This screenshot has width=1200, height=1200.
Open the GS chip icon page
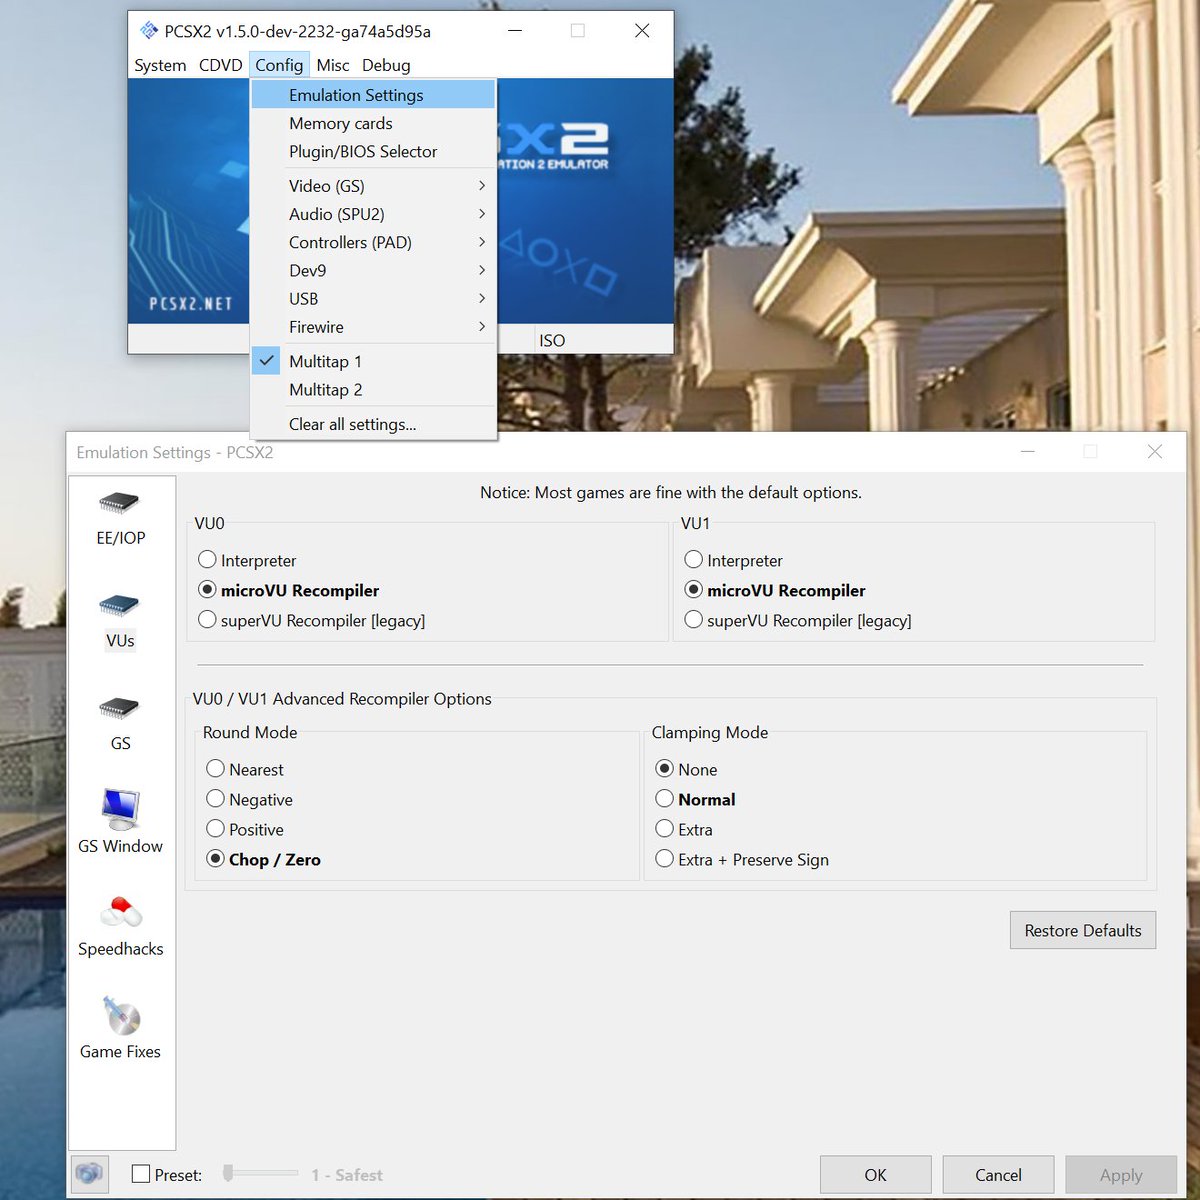119,708
